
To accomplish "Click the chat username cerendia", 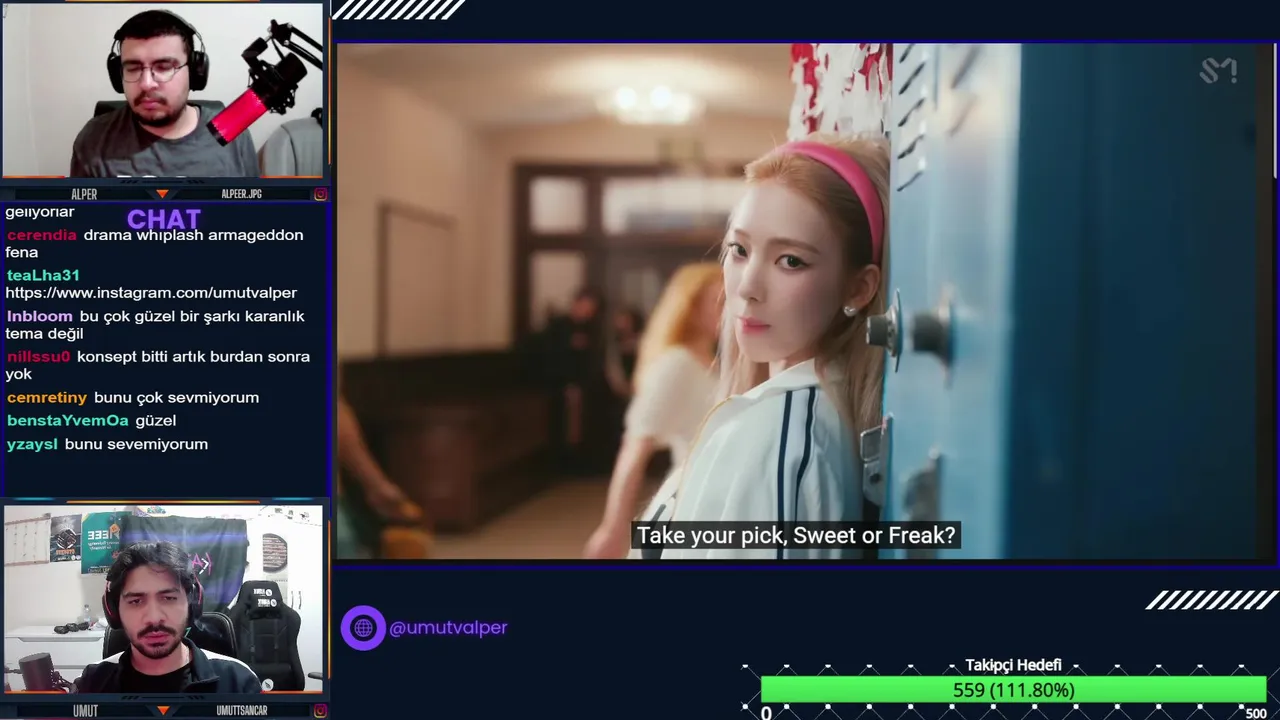I will click(41, 235).
